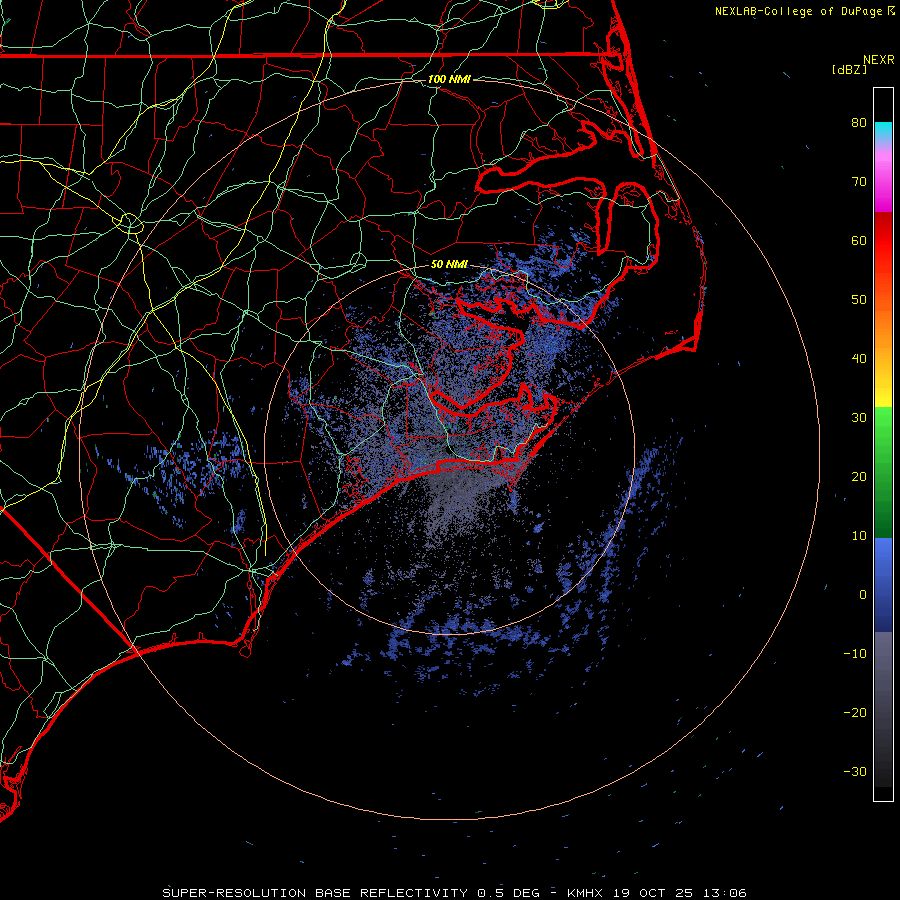Click the "100 NMI" range ring label
This screenshot has height=900, width=900.
(449, 79)
